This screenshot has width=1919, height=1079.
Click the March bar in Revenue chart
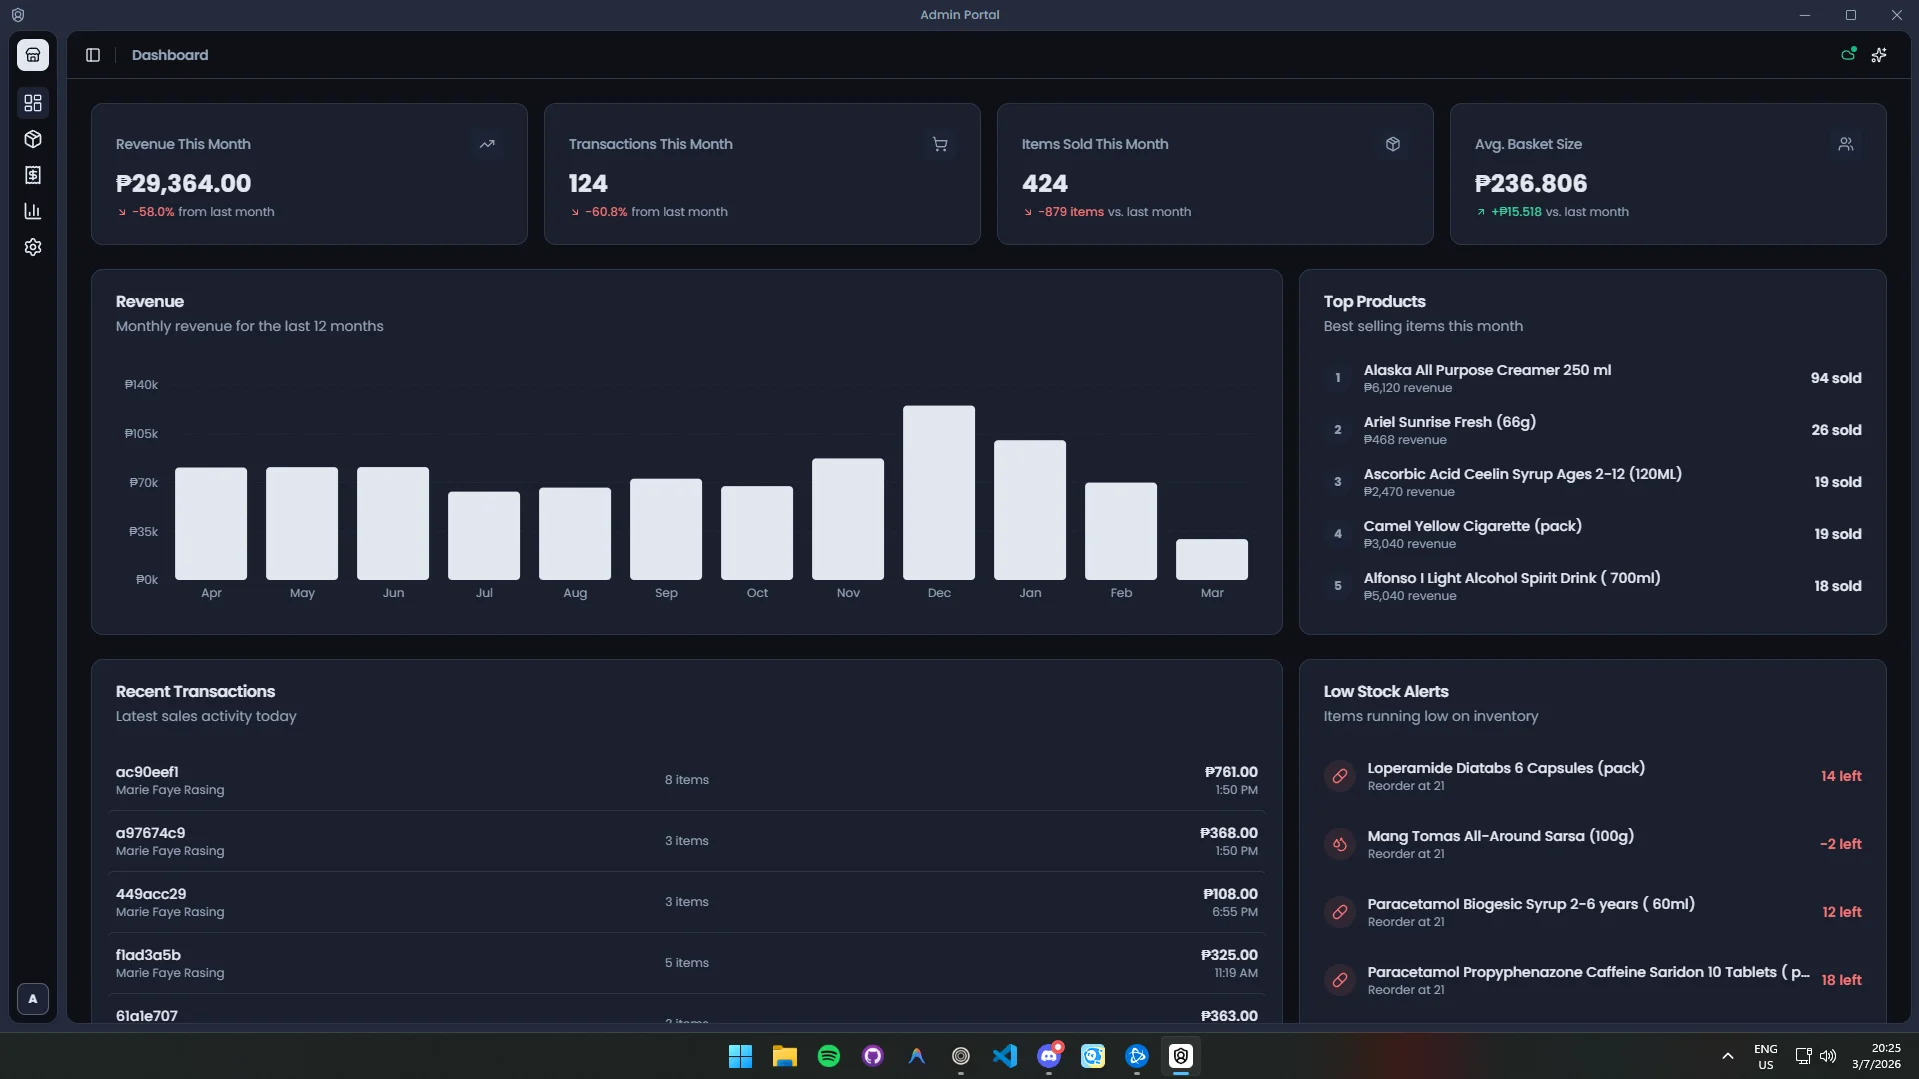coord(1212,559)
